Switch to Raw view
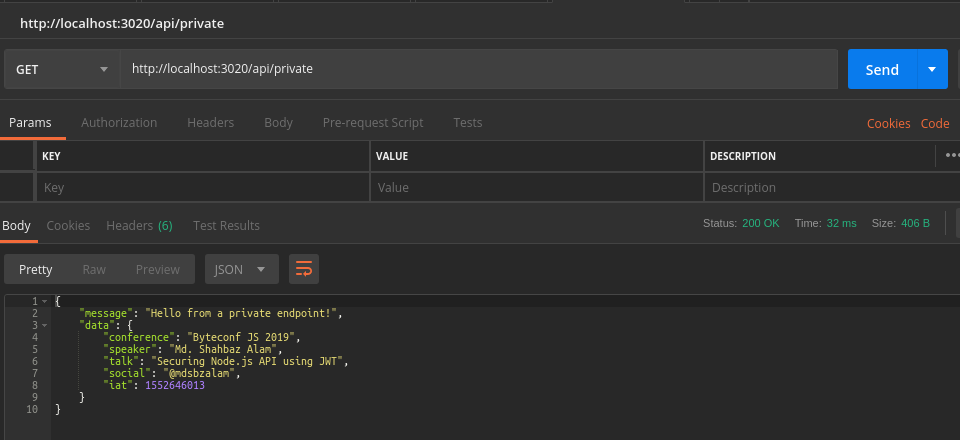Screen dimensions: 960x440 point(94,269)
